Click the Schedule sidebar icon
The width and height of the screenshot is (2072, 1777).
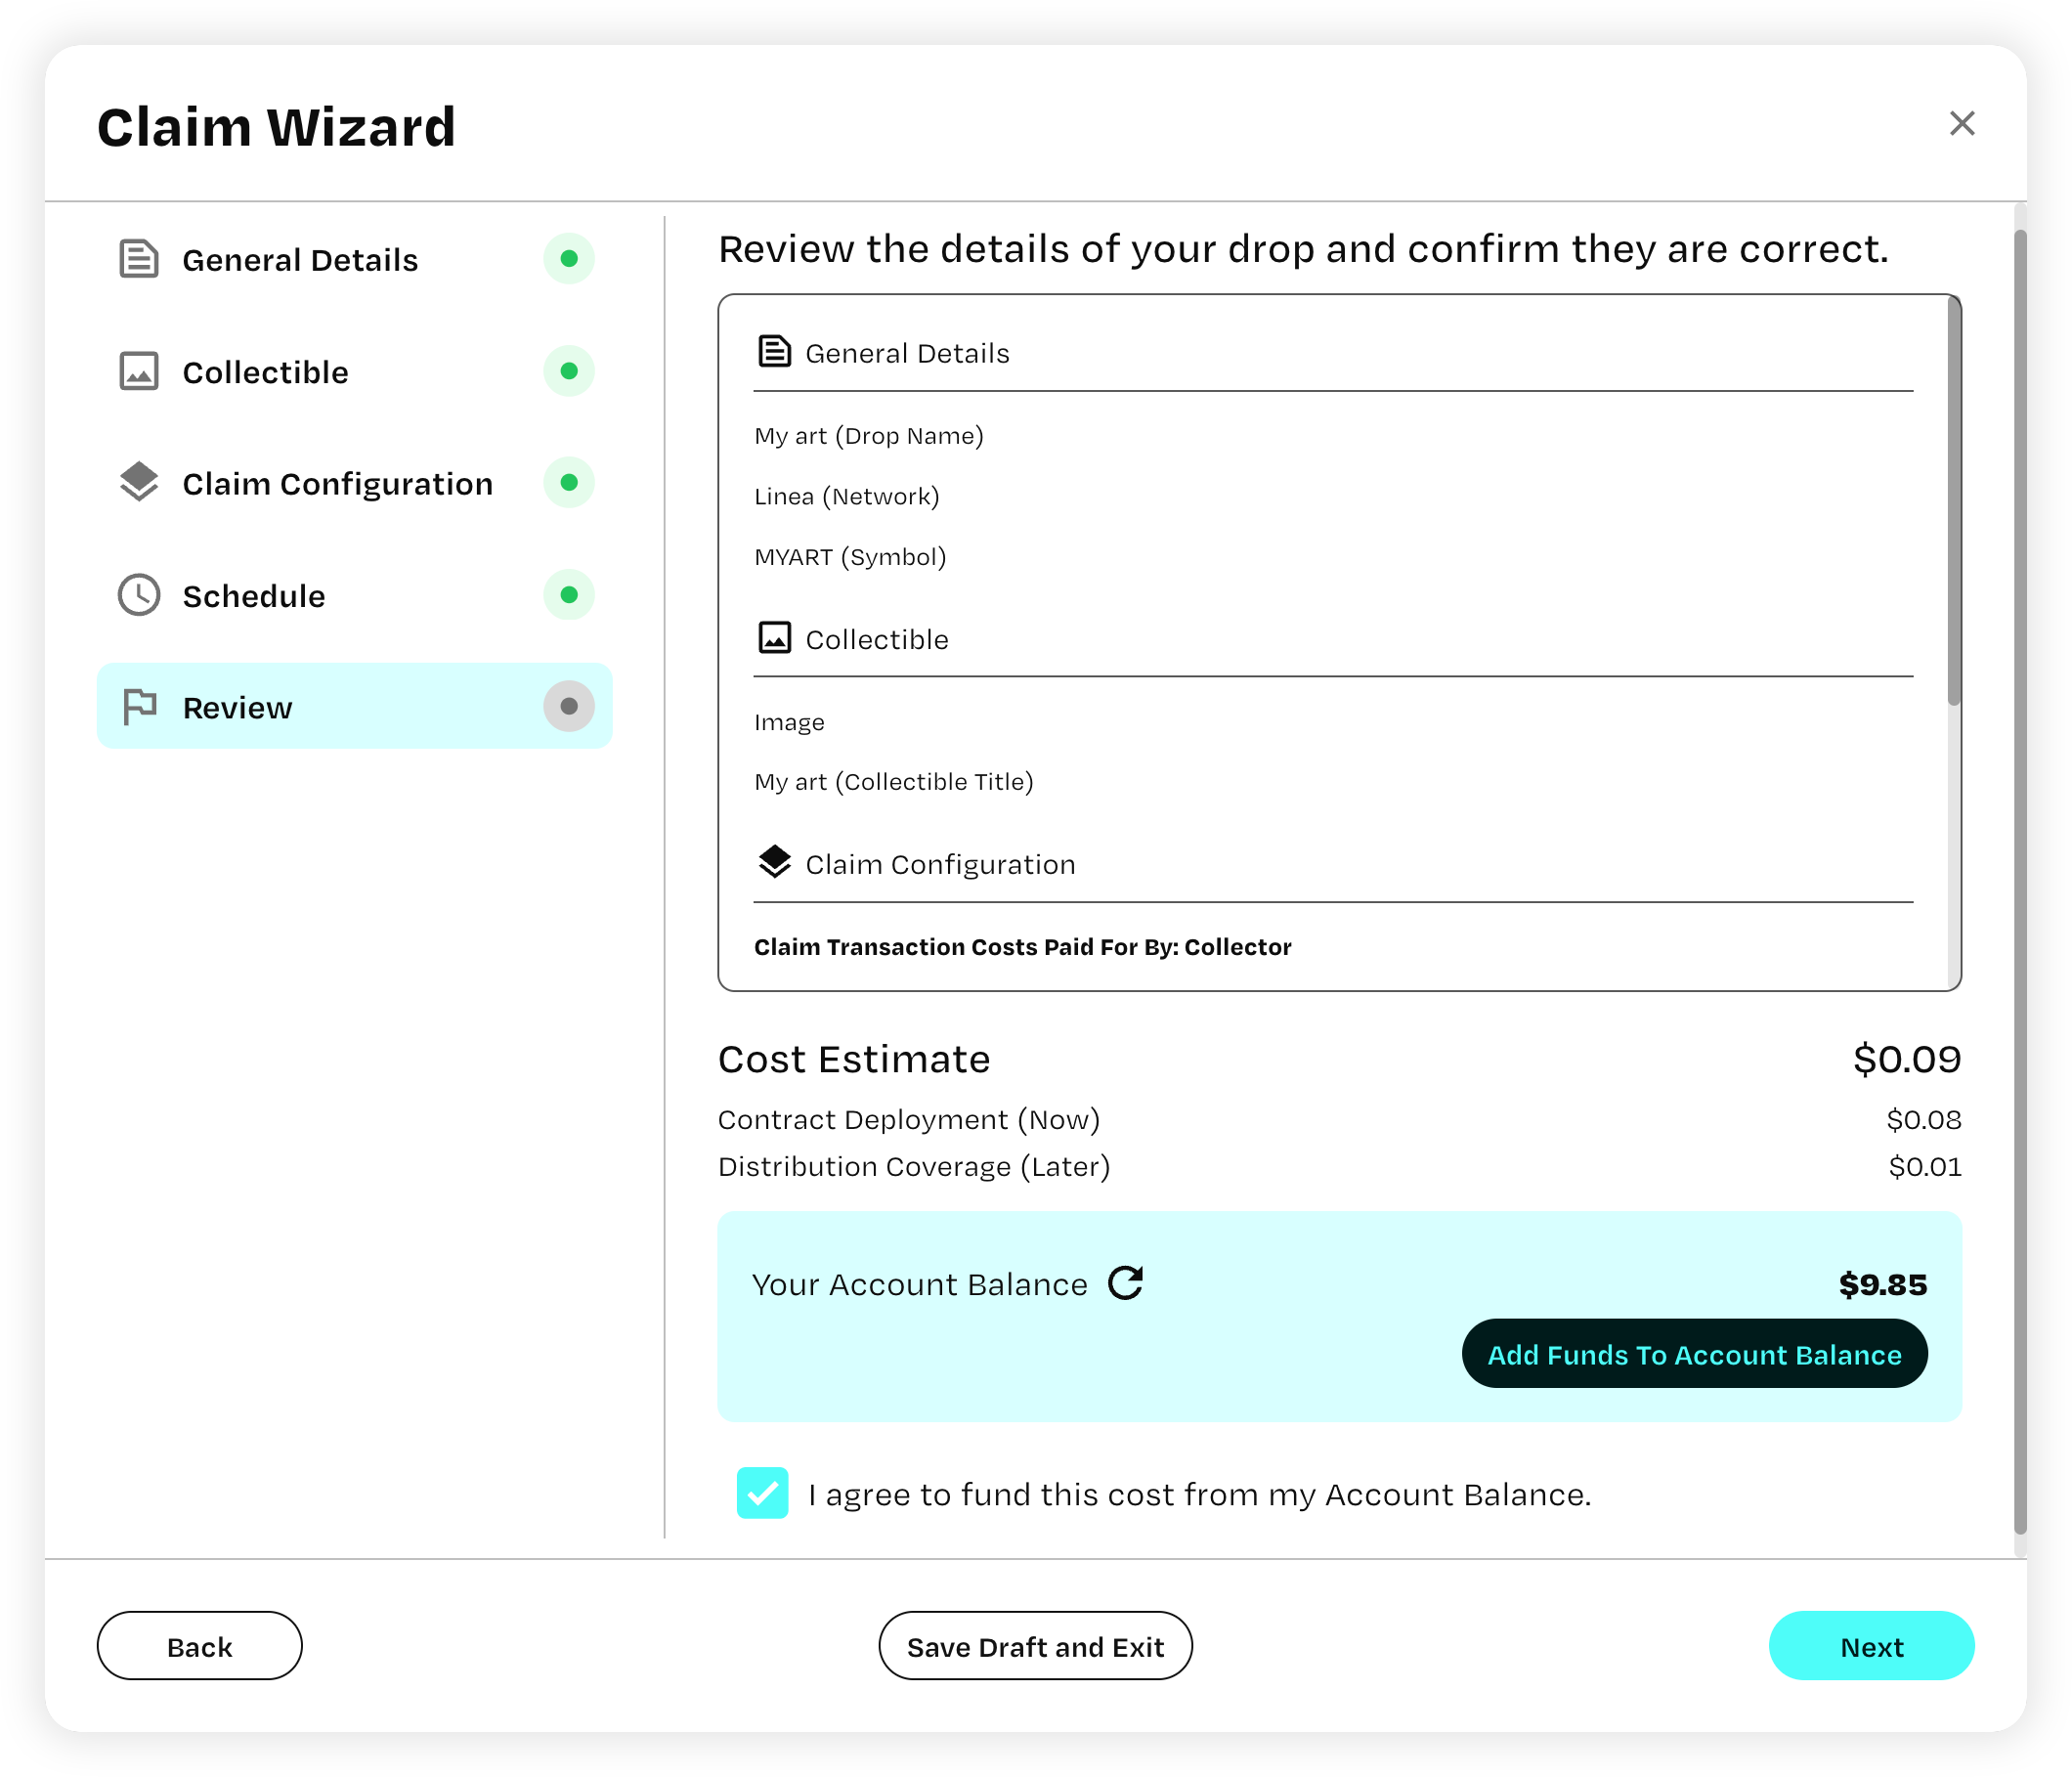coord(139,594)
